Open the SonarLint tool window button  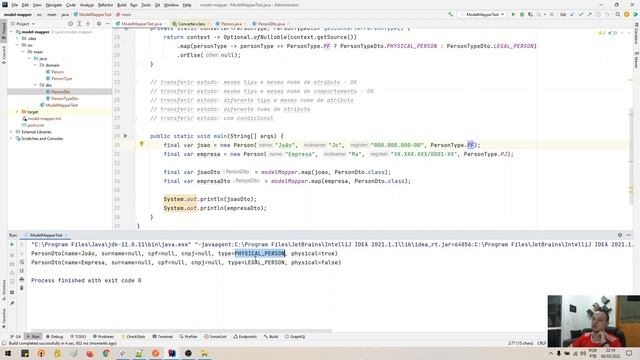click(215, 337)
